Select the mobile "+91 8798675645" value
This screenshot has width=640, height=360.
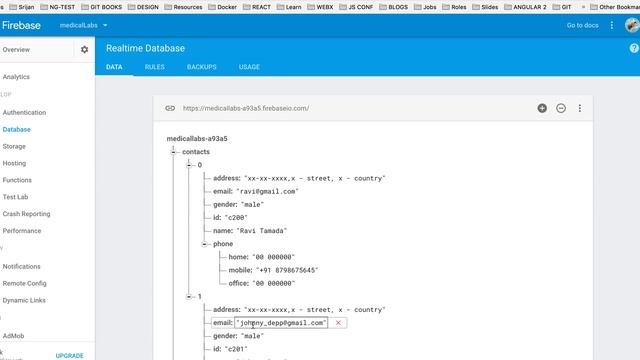287,270
